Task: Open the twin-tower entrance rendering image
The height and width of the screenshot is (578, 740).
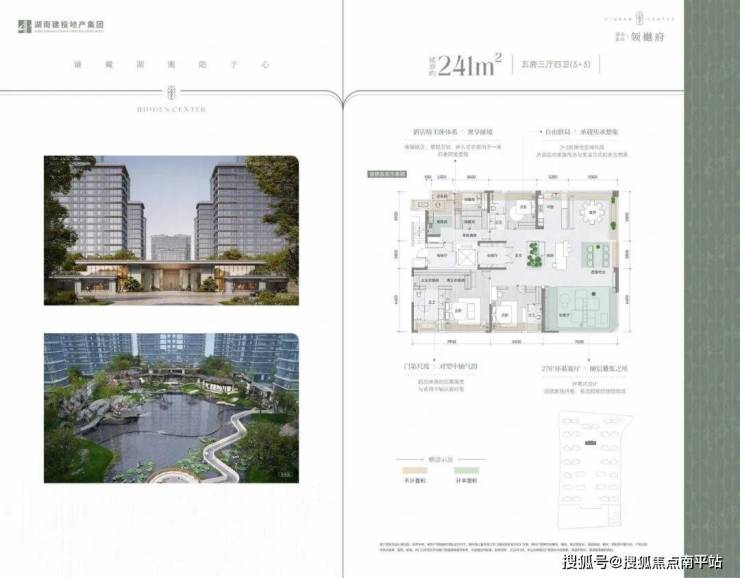Action: (171, 230)
